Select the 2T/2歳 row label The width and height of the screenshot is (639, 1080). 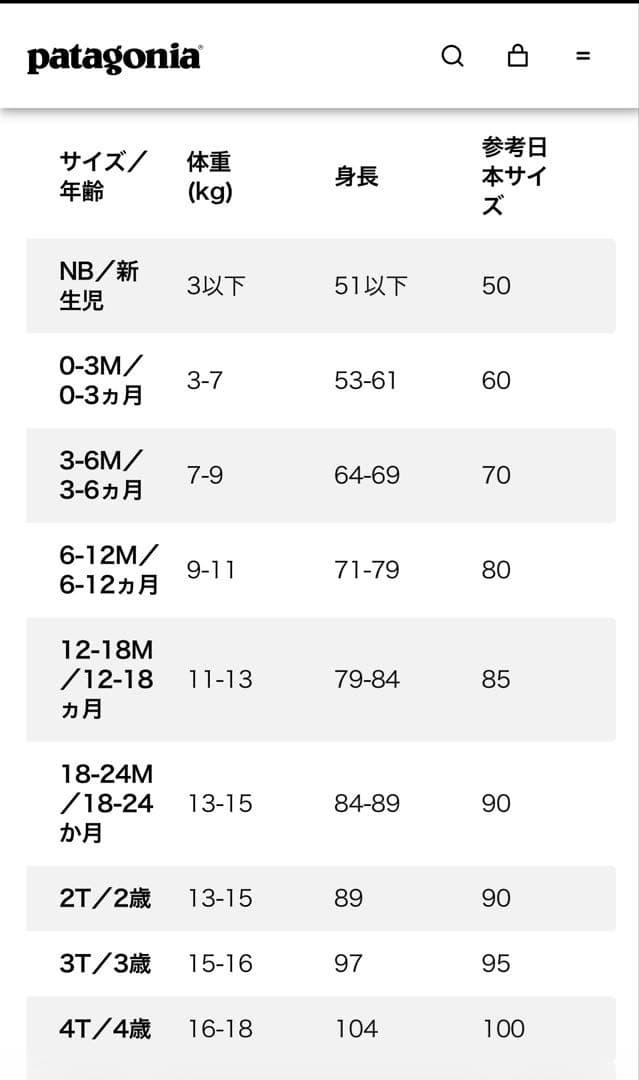(105, 898)
